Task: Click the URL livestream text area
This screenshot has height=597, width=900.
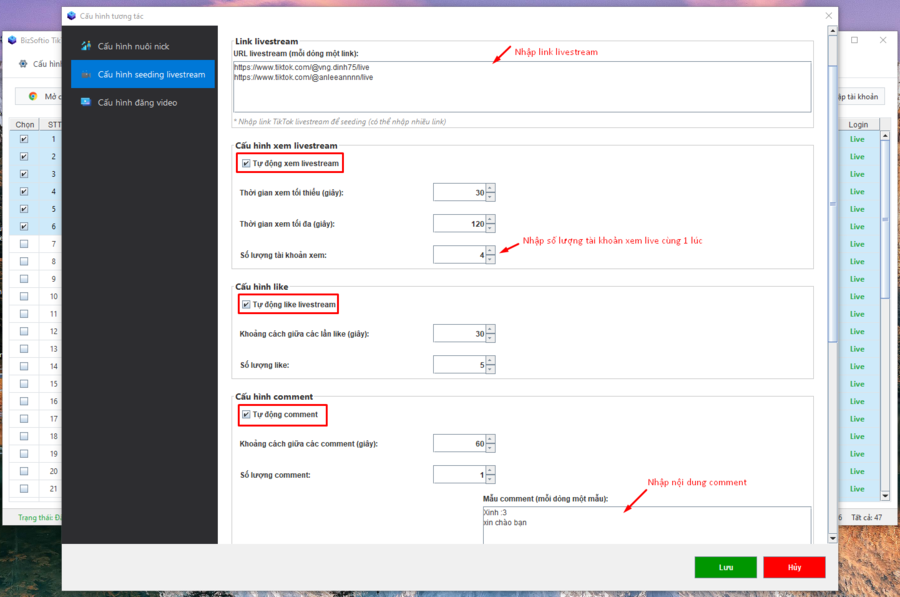Action: tap(521, 87)
